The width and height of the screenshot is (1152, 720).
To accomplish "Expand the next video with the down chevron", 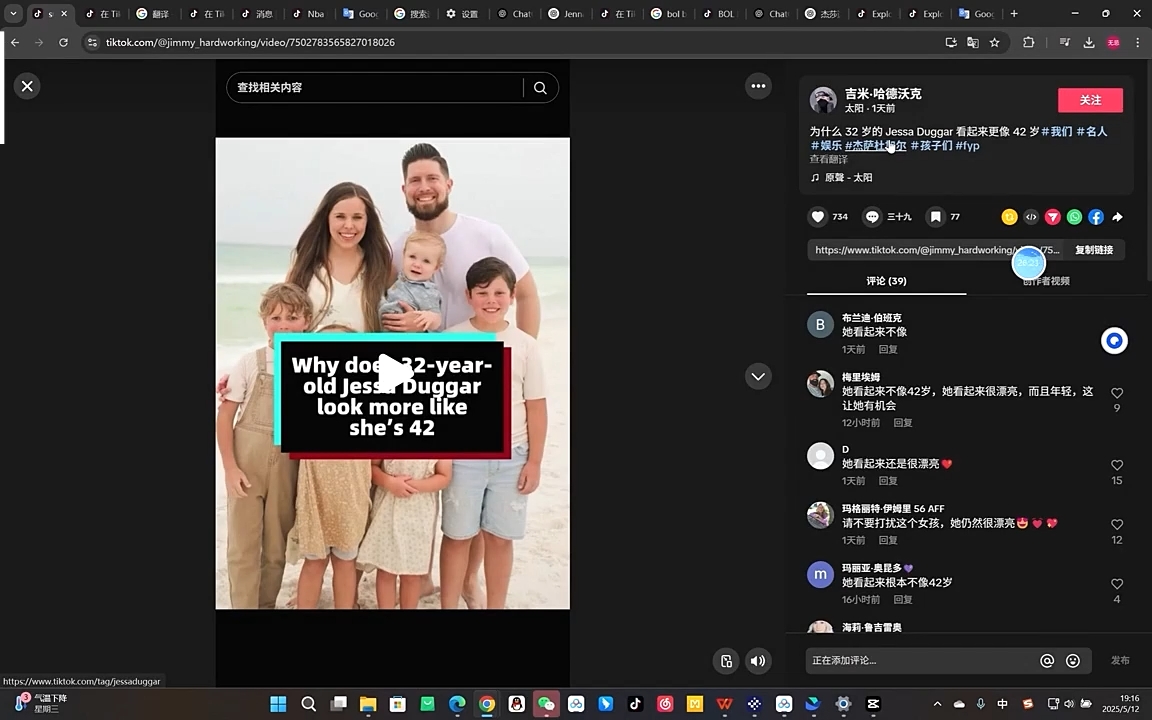I will point(758,376).
